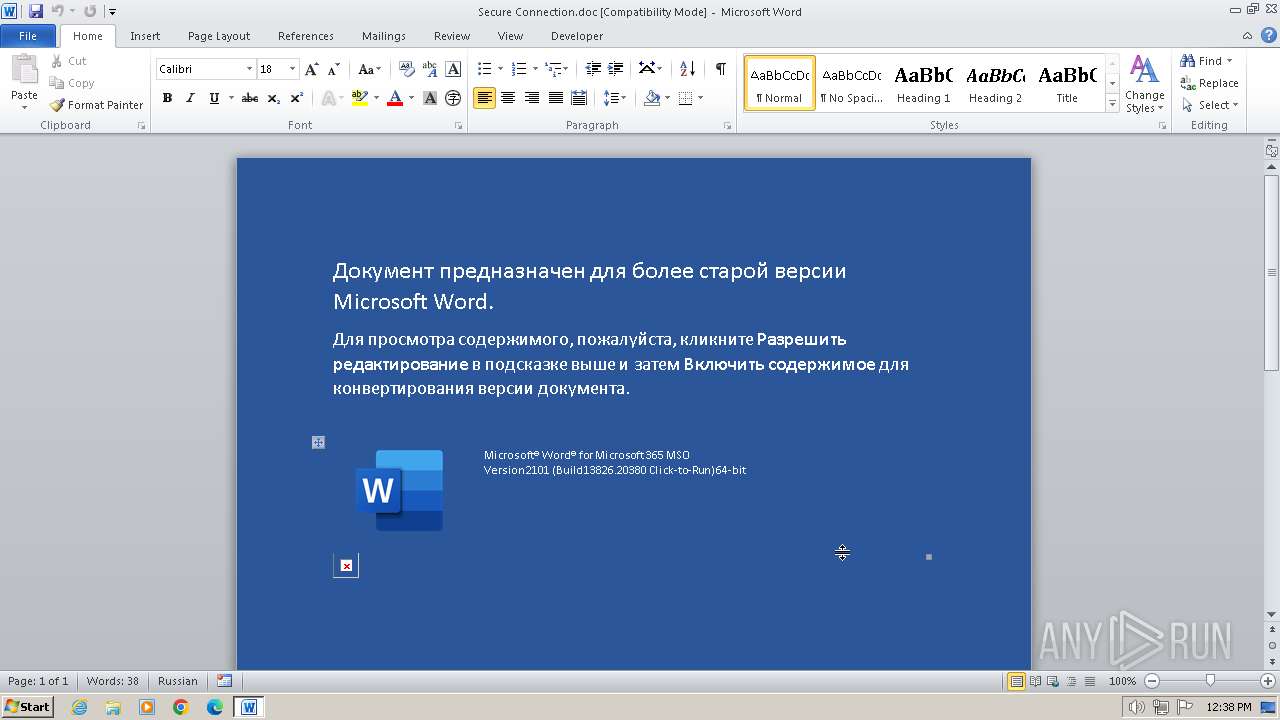Apply the Heading 1 style
Image resolution: width=1280 pixels, height=720 pixels.
pyautogui.click(x=923, y=83)
